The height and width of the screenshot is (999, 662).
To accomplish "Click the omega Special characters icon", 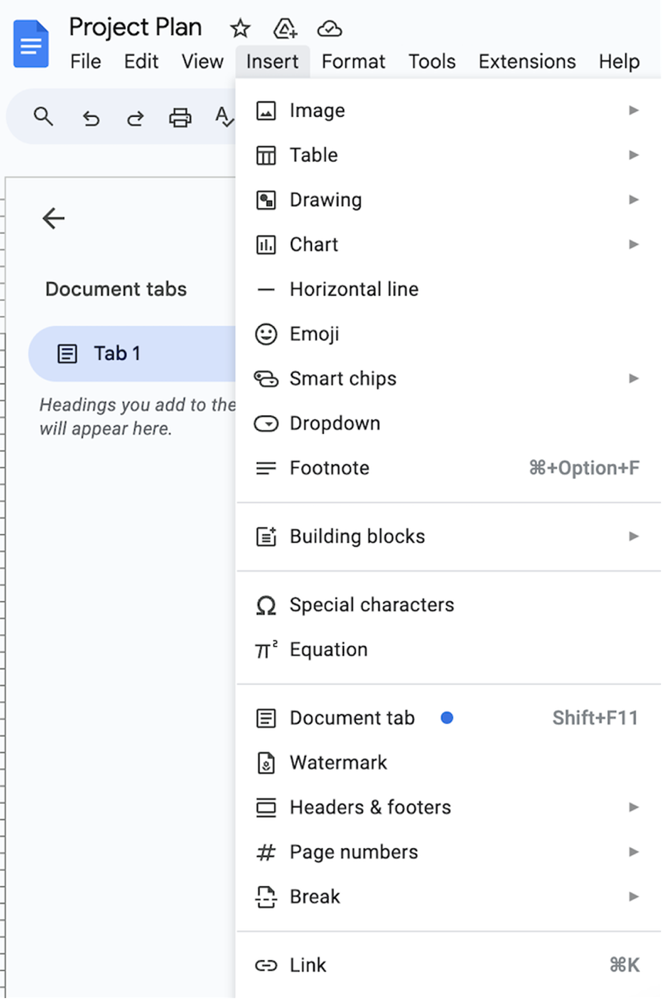I will point(266,605).
